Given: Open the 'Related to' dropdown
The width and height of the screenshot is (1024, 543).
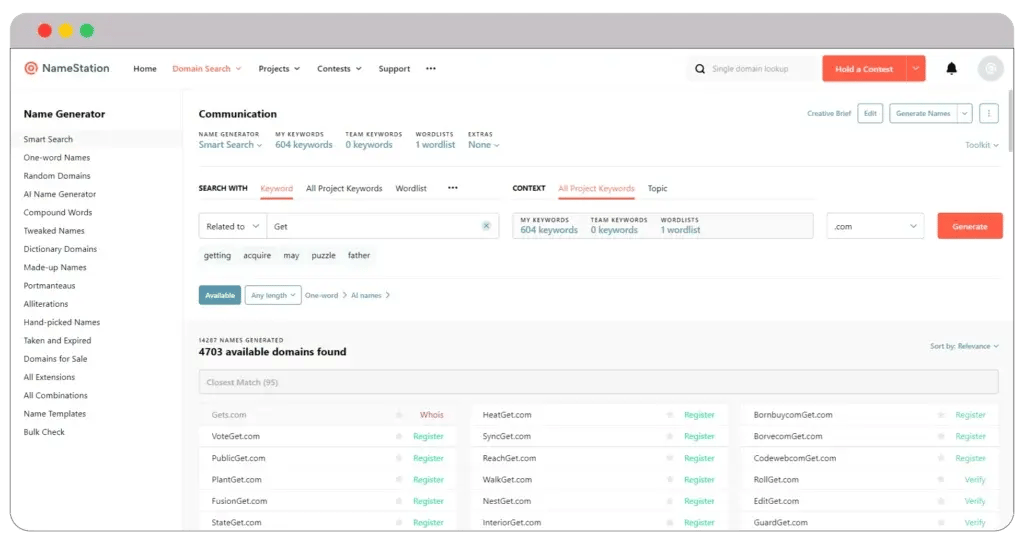Looking at the screenshot, I should point(232,226).
